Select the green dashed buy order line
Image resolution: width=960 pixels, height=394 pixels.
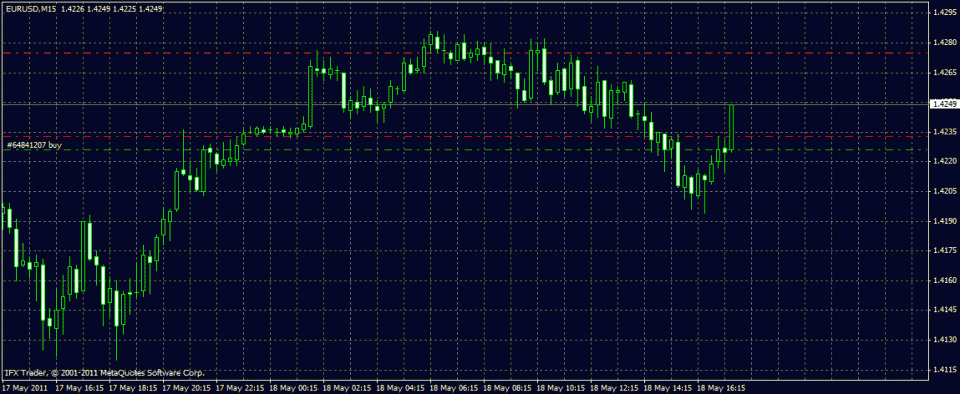[465, 149]
